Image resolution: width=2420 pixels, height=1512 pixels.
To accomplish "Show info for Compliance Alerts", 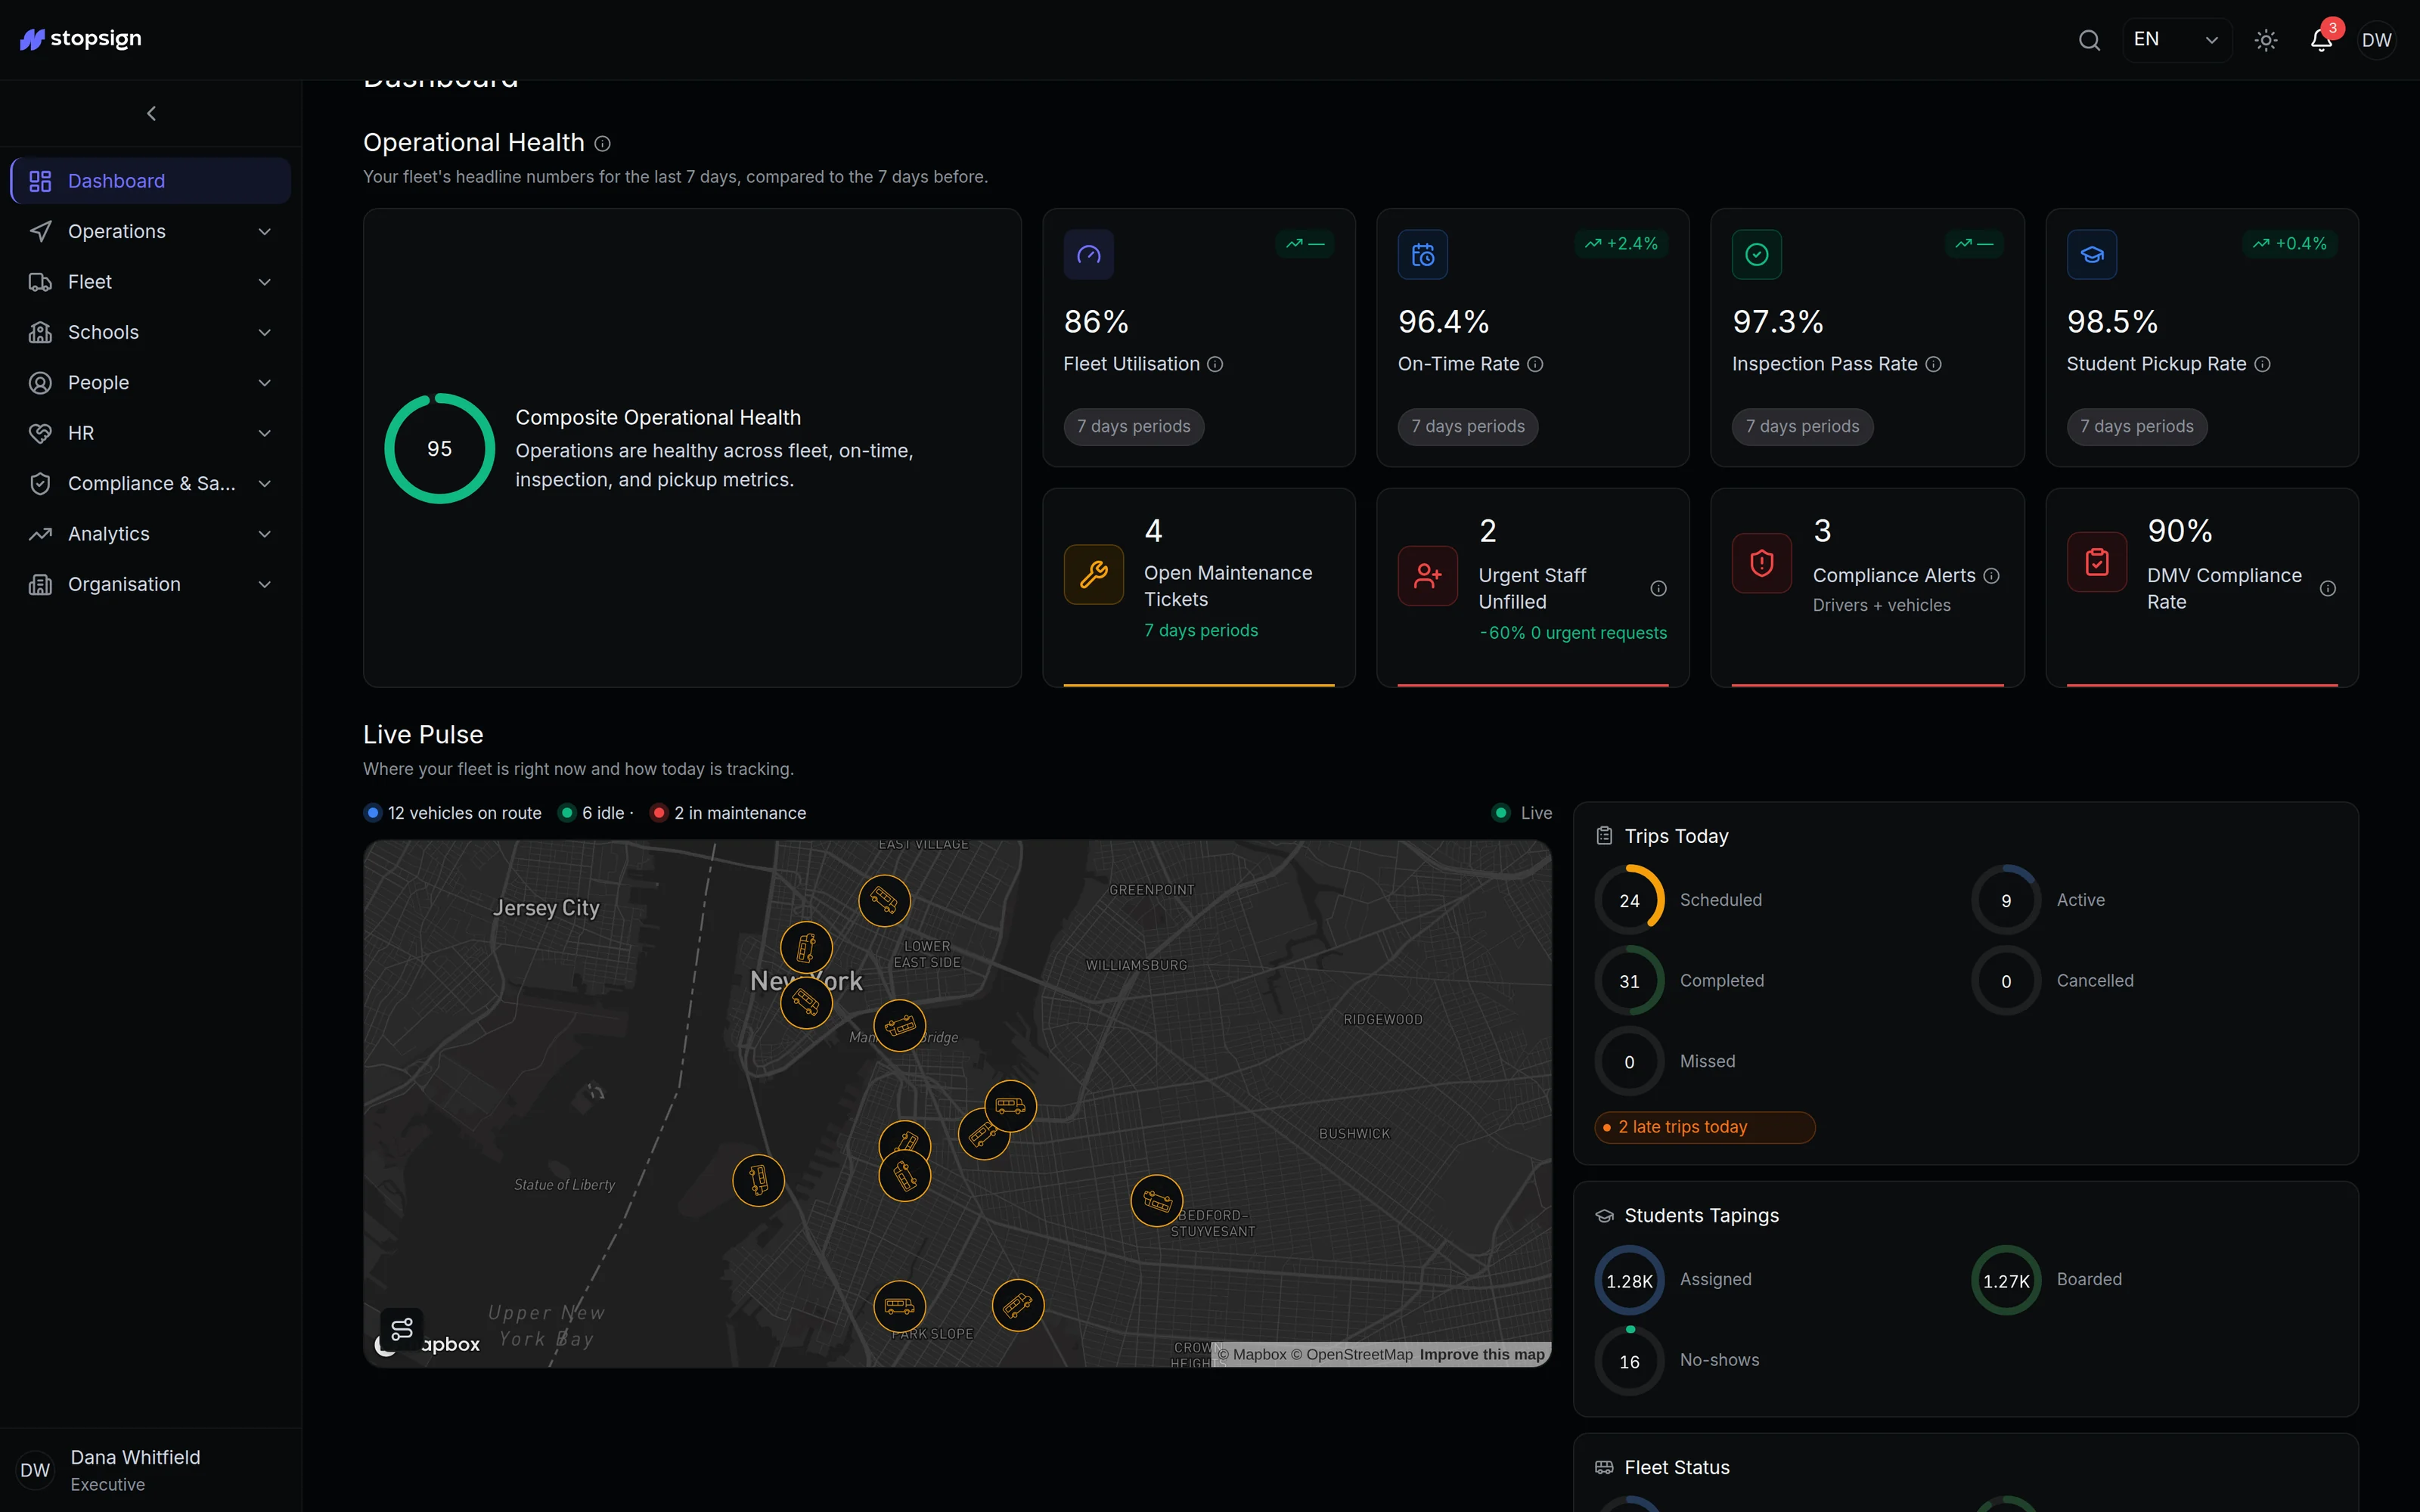I will point(1991,575).
